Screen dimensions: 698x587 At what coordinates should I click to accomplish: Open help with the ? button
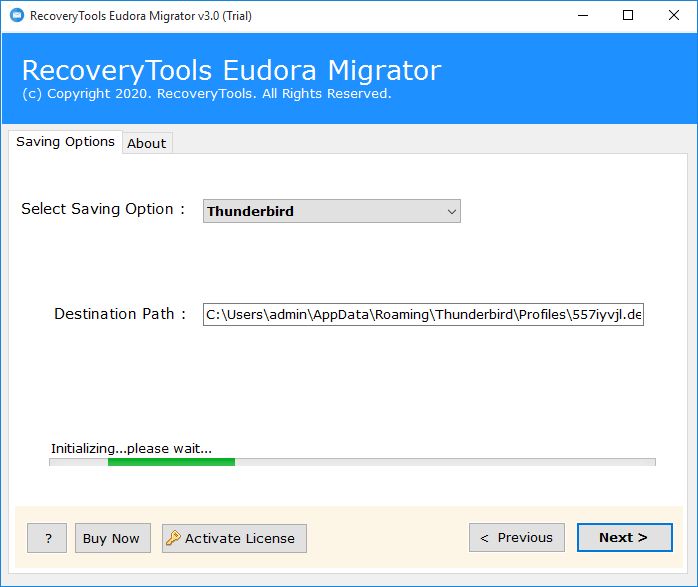47,538
